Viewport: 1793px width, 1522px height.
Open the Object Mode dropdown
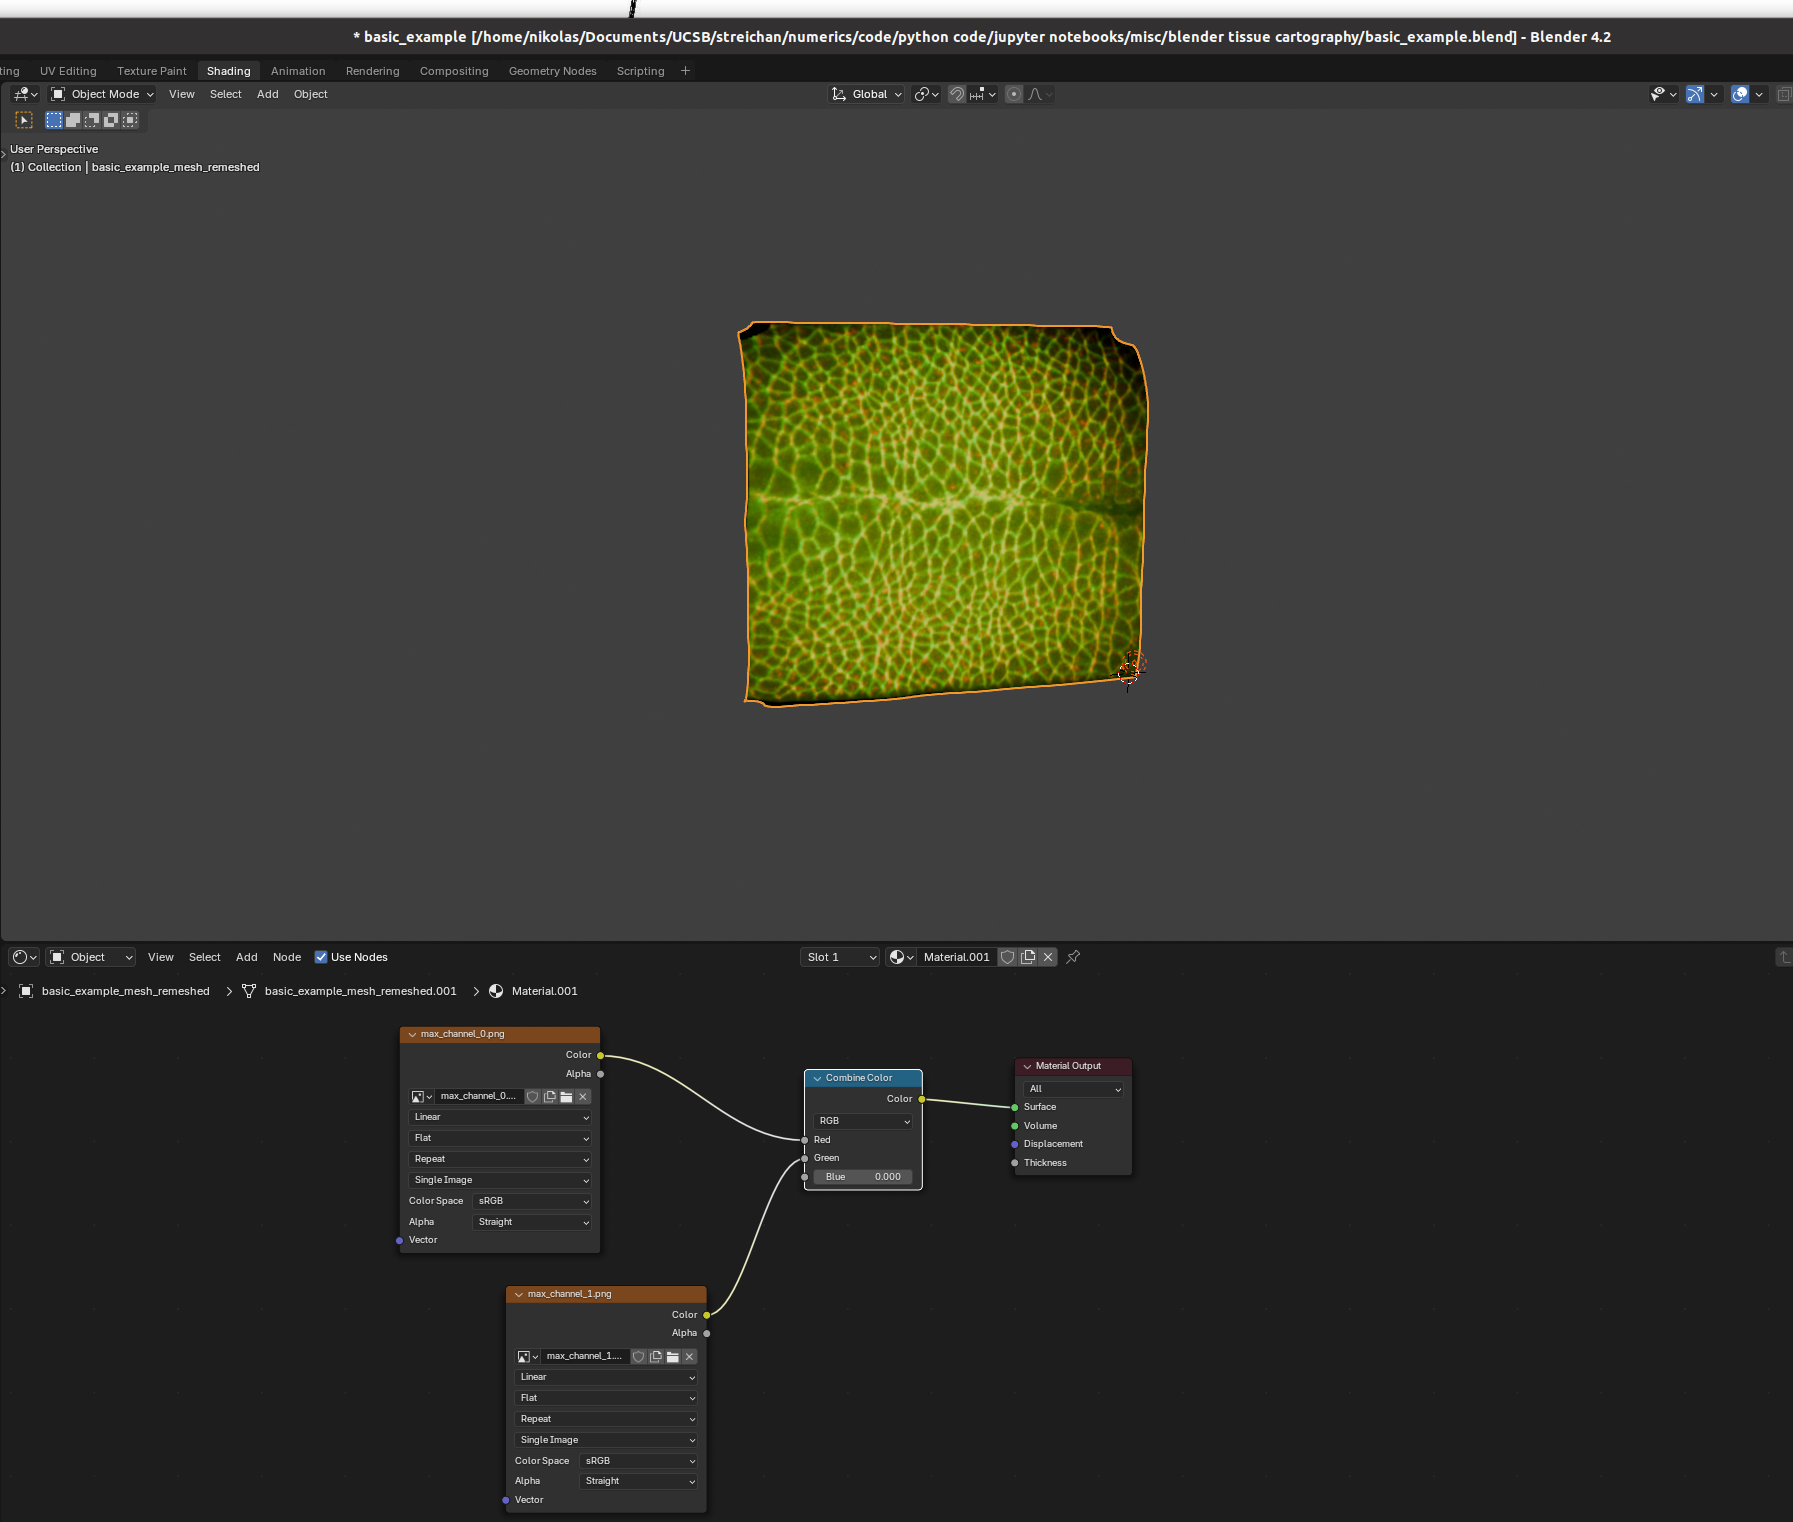coord(103,94)
